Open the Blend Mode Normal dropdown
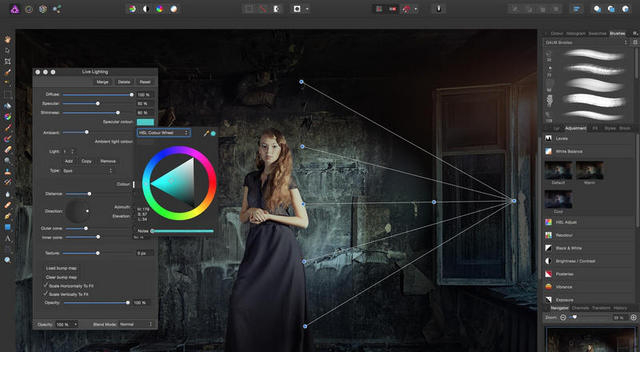 [136, 324]
